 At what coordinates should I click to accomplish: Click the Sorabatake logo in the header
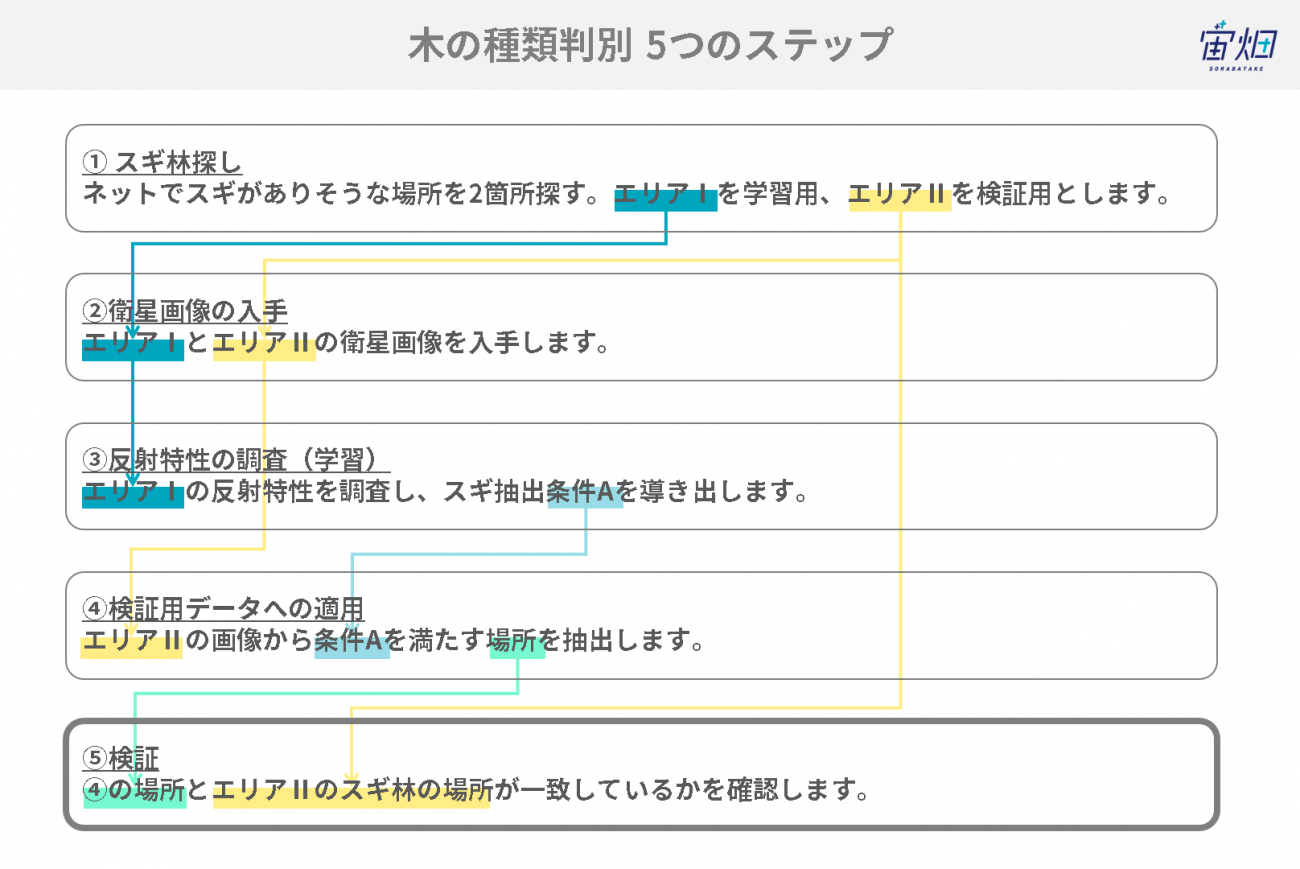pos(1235,45)
